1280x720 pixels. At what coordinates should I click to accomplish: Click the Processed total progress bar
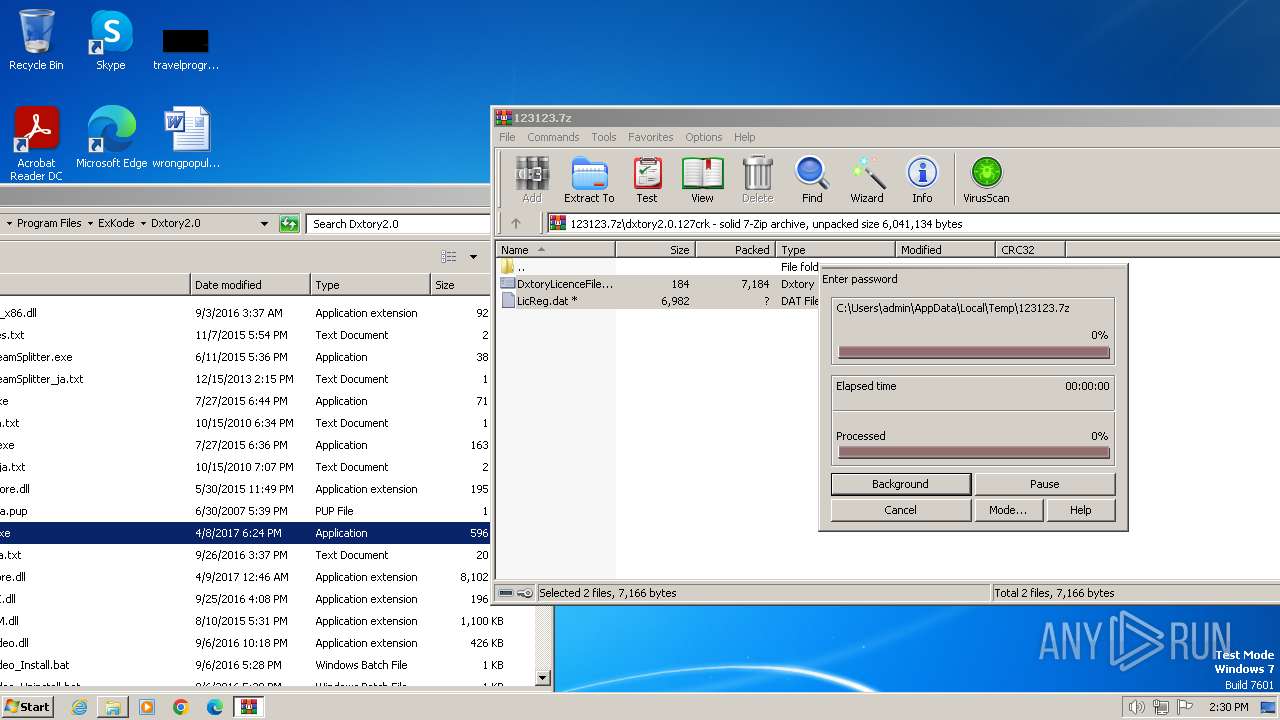coord(974,453)
